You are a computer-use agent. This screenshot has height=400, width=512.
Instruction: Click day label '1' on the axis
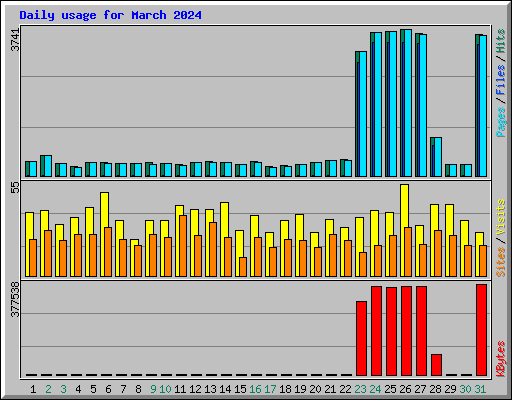33,389
